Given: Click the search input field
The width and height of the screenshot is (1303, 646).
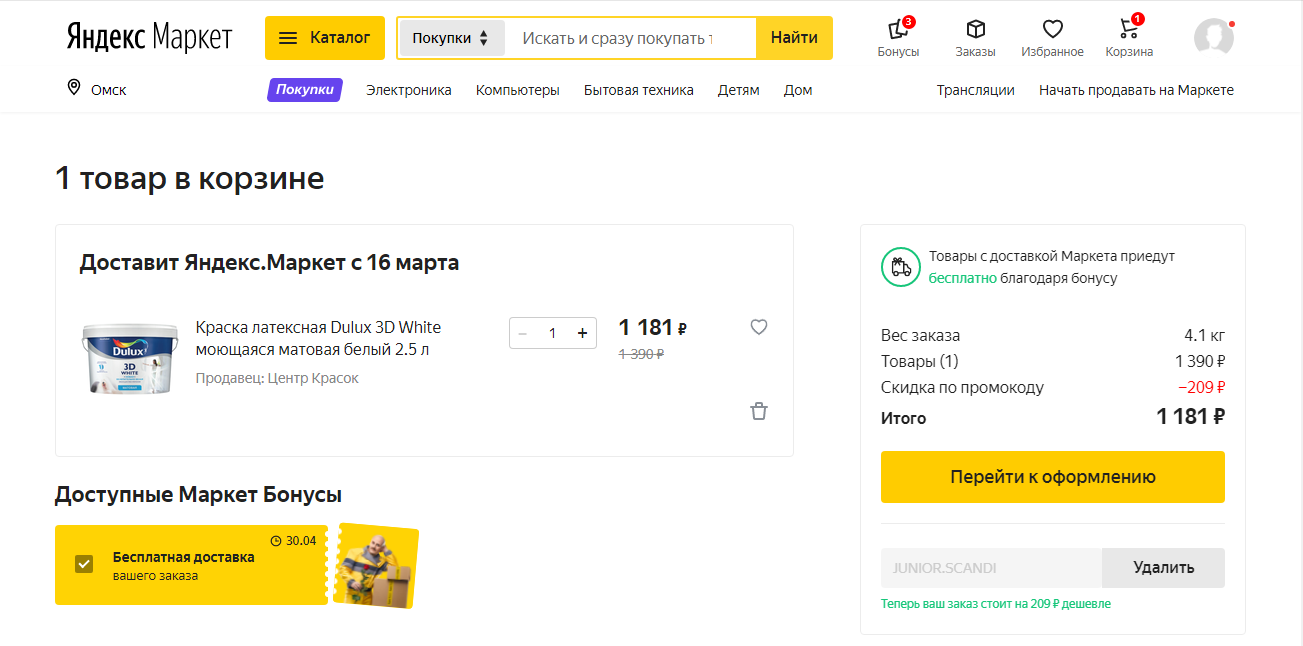Looking at the screenshot, I should [x=630, y=38].
